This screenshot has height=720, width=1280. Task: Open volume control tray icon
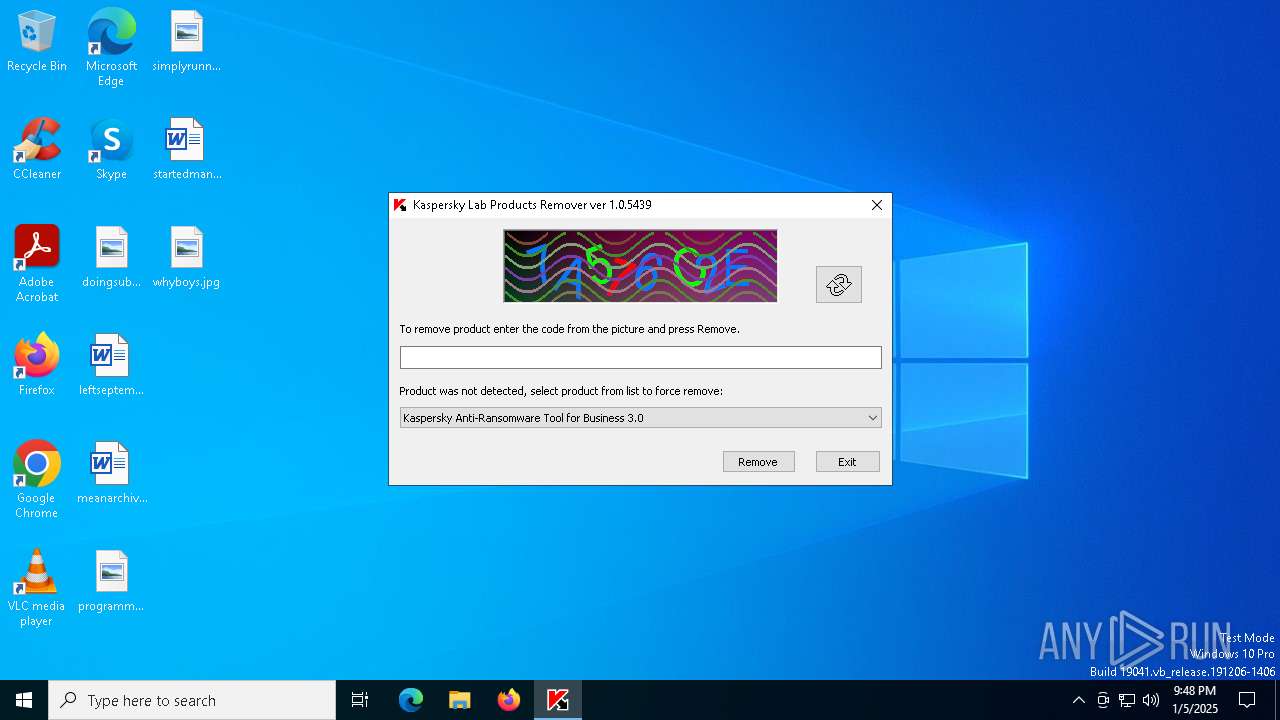(1151, 700)
